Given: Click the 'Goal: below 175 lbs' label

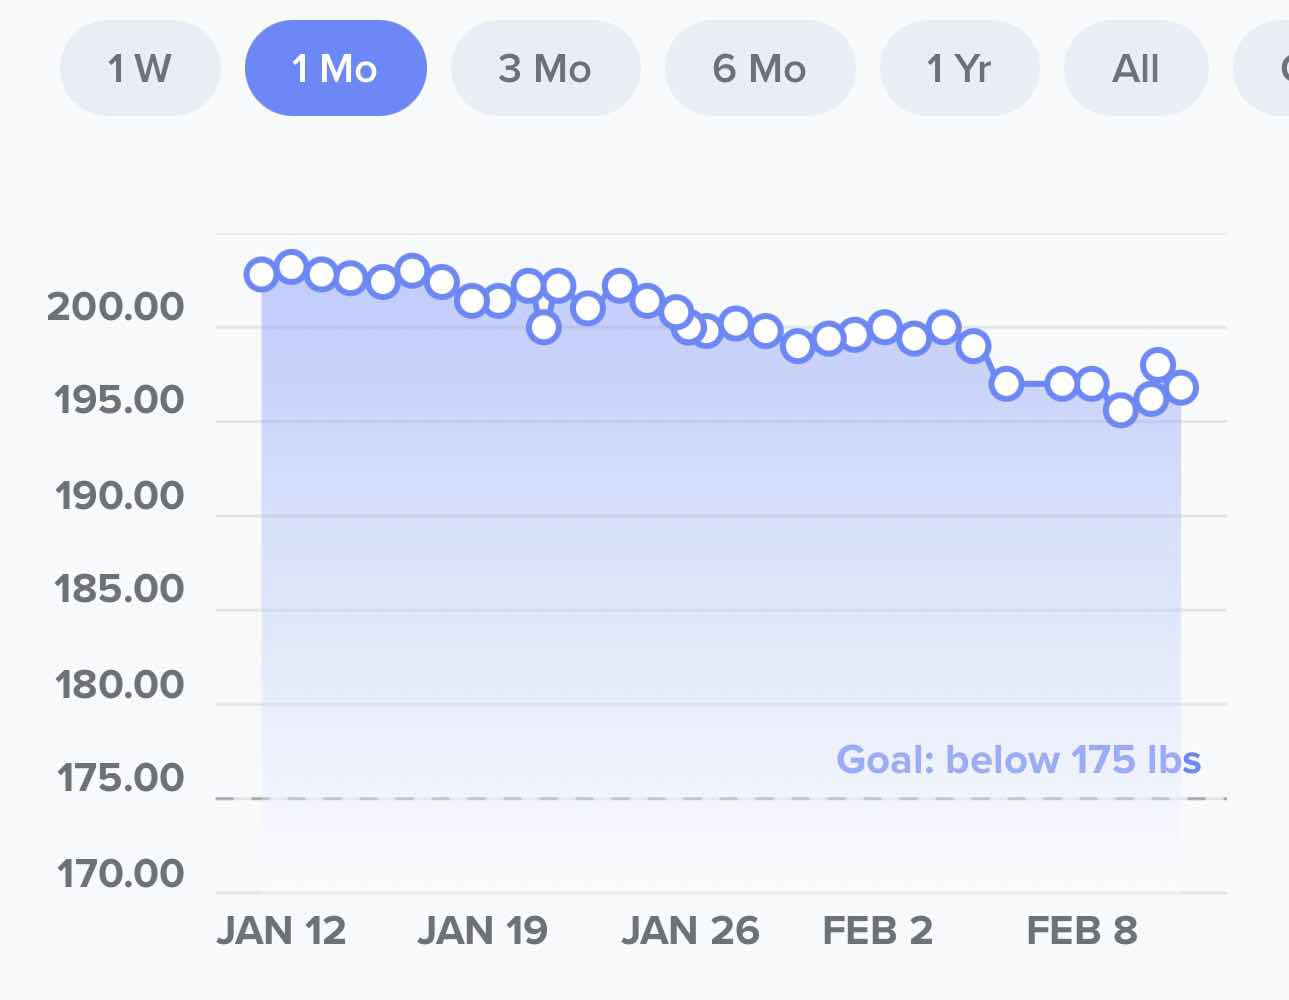Looking at the screenshot, I should [1018, 760].
